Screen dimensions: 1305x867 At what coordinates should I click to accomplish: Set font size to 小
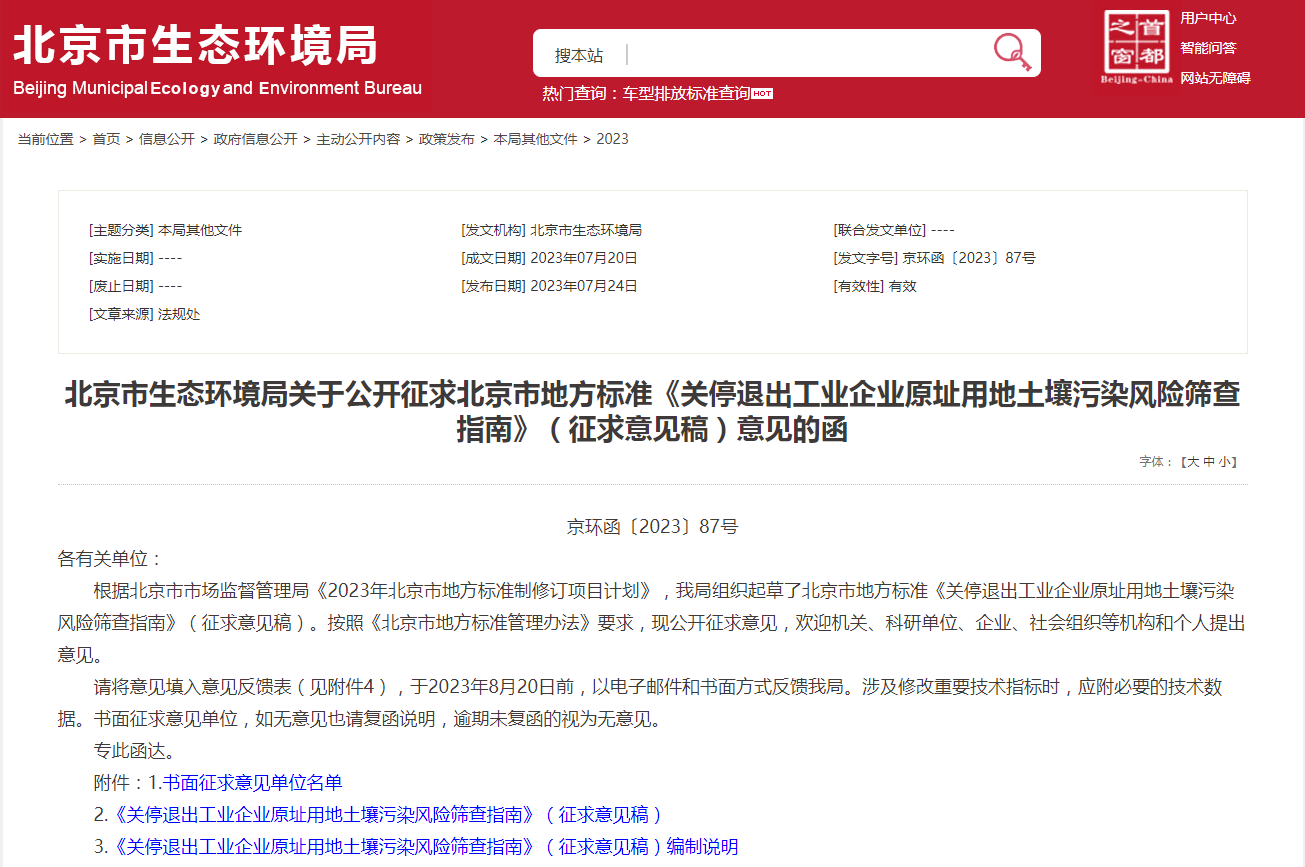point(1225,462)
